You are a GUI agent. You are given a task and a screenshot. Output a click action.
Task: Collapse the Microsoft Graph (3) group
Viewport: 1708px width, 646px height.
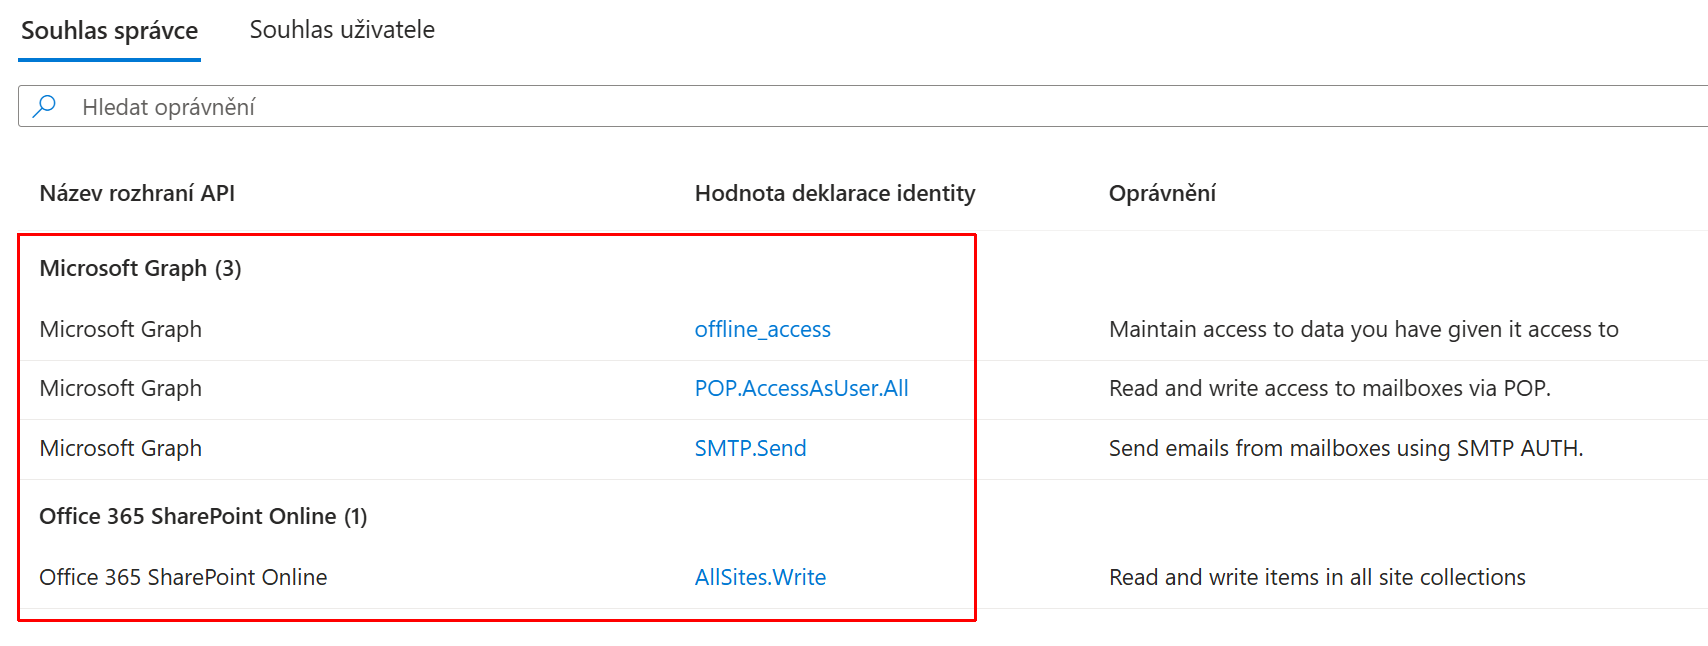(x=140, y=268)
